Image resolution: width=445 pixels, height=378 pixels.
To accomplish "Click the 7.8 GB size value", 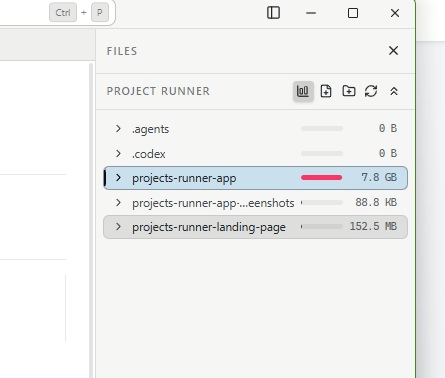I will pyautogui.click(x=379, y=177).
